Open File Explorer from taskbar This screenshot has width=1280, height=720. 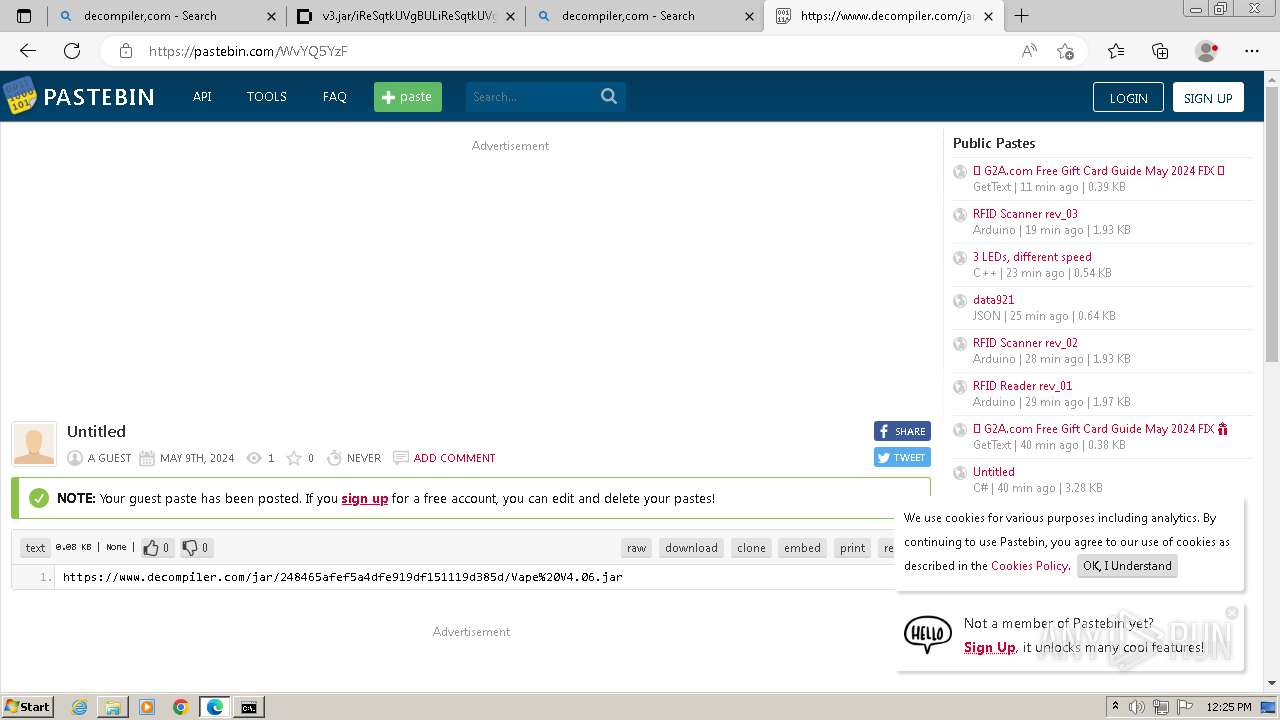[x=113, y=707]
